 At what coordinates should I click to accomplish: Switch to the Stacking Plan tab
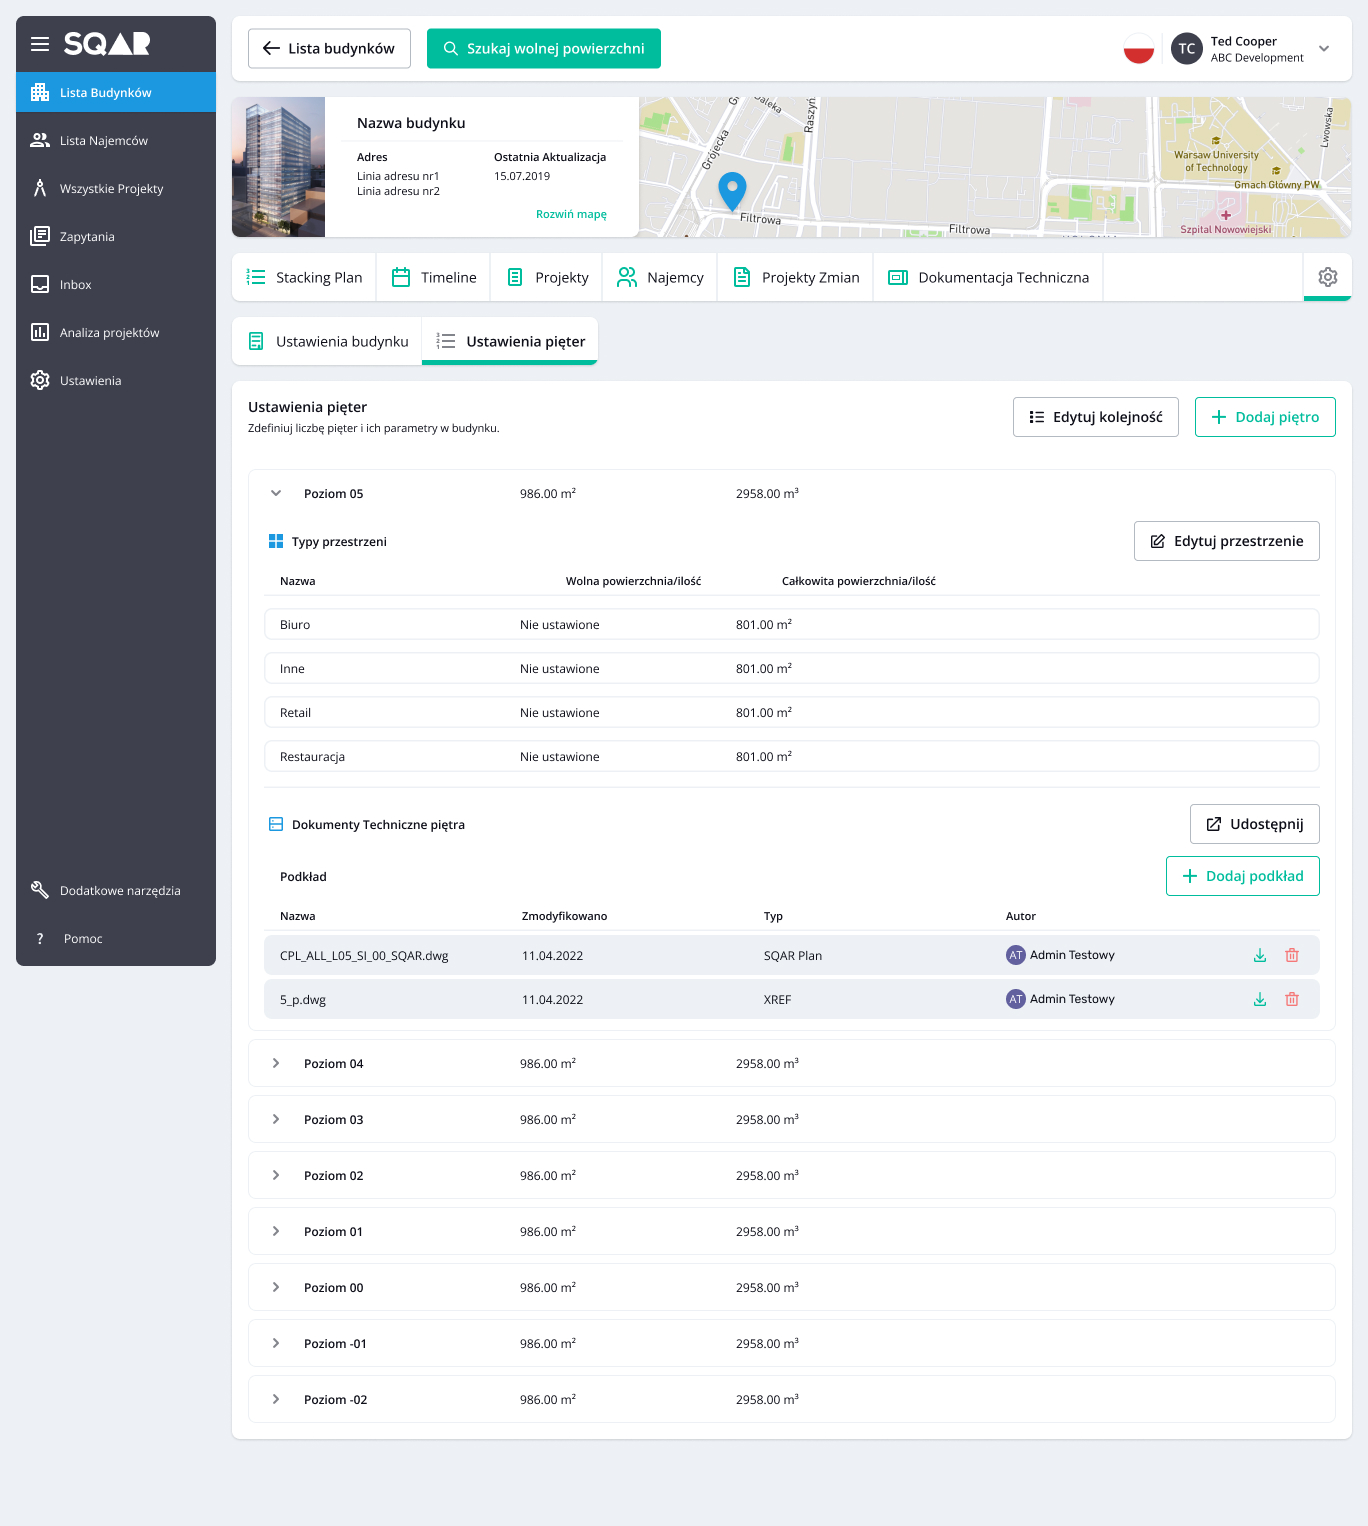[305, 277]
